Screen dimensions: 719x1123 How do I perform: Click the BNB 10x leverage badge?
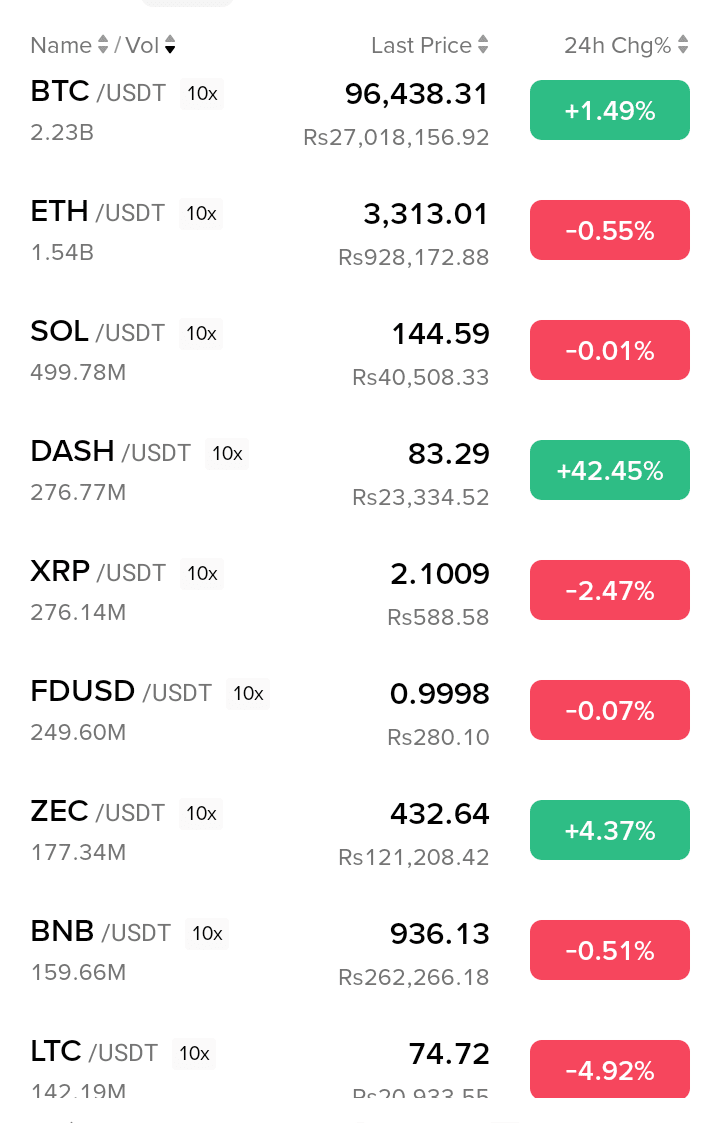(x=207, y=933)
